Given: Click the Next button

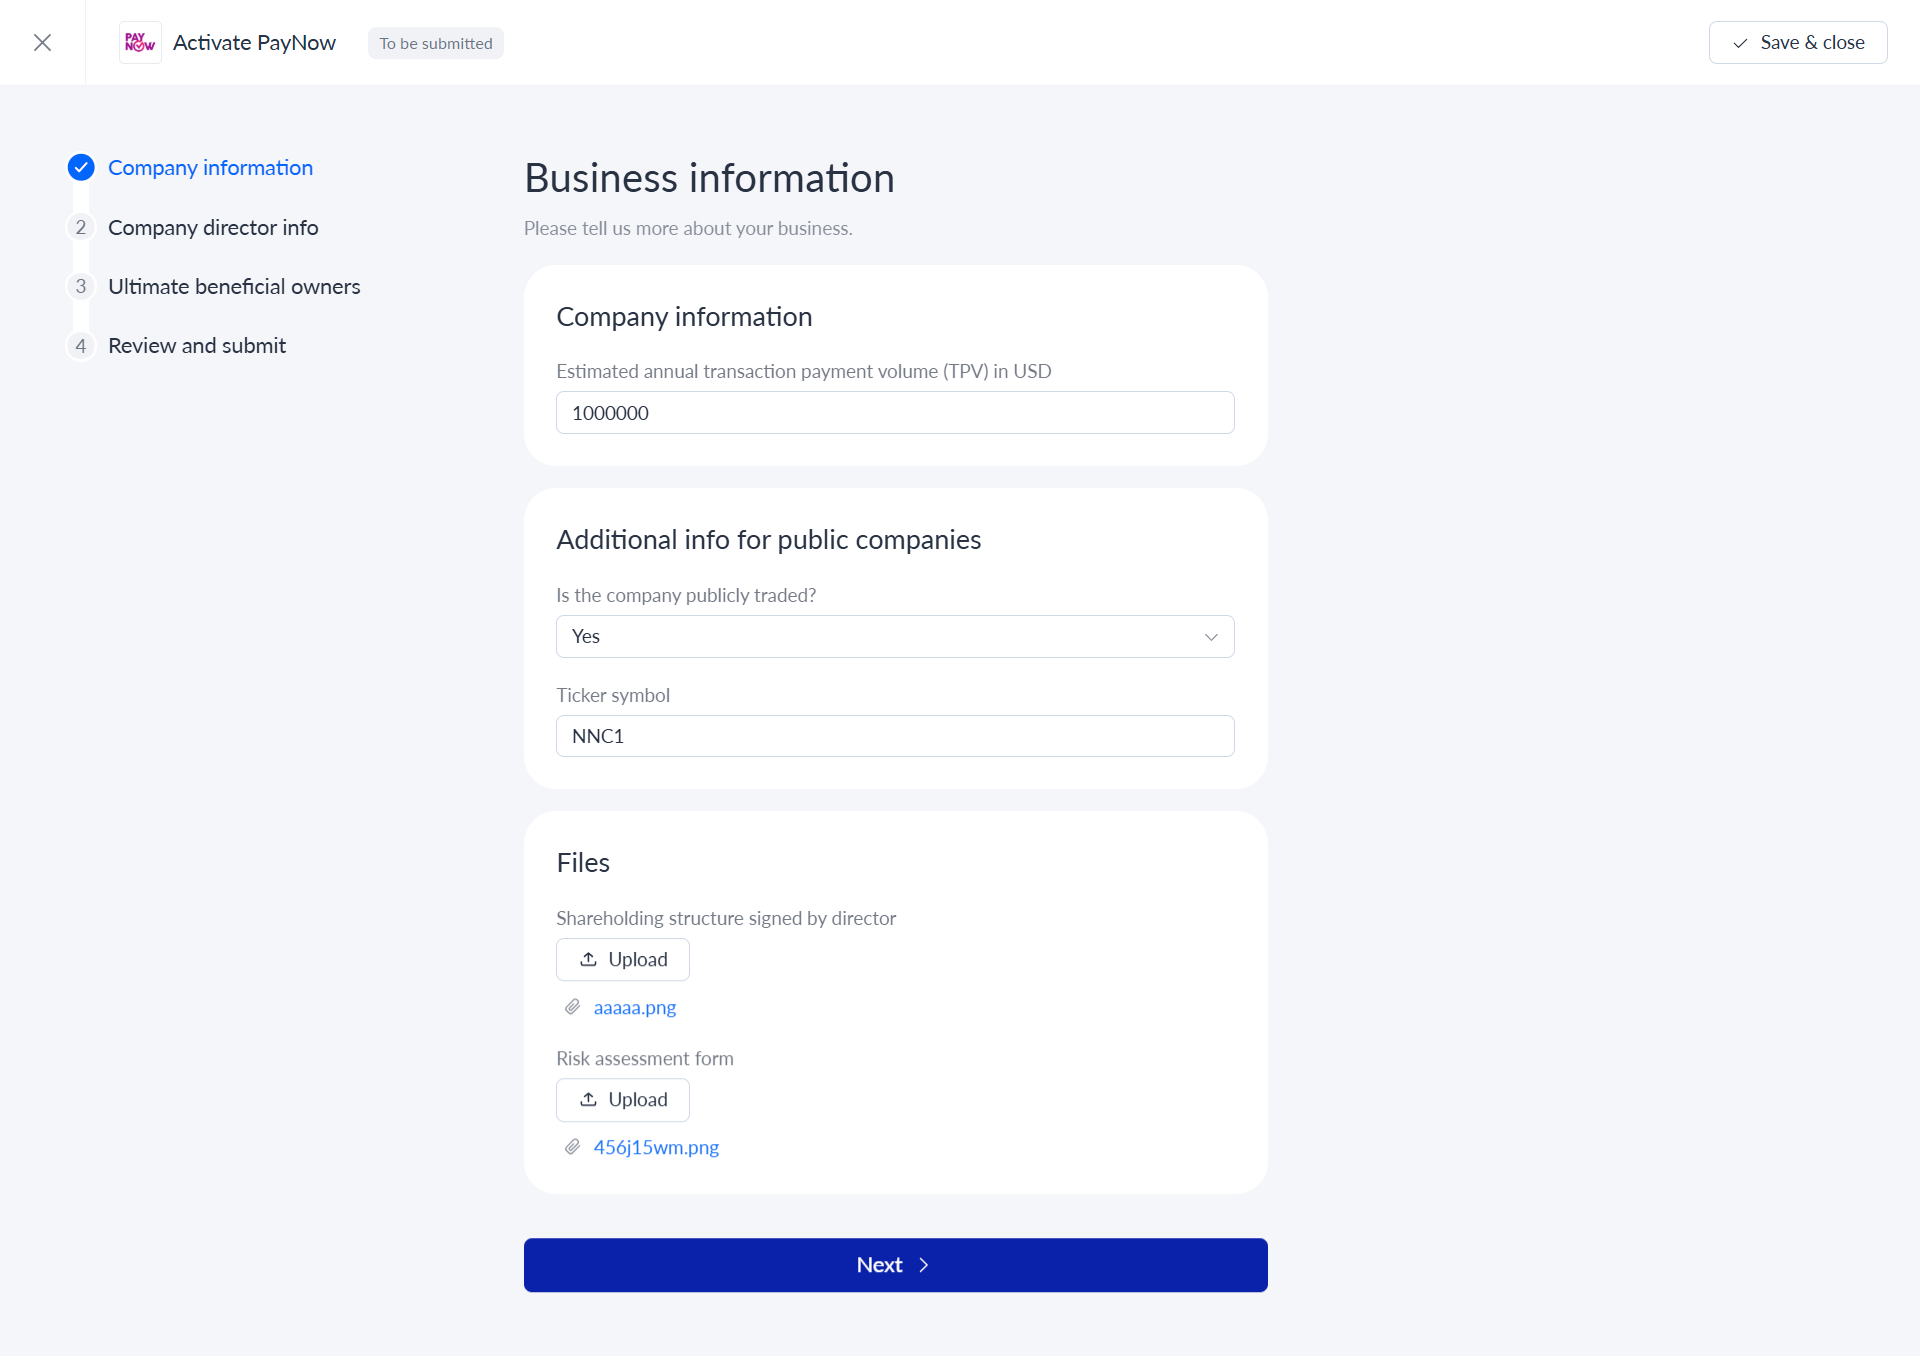Looking at the screenshot, I should pyautogui.click(x=895, y=1265).
